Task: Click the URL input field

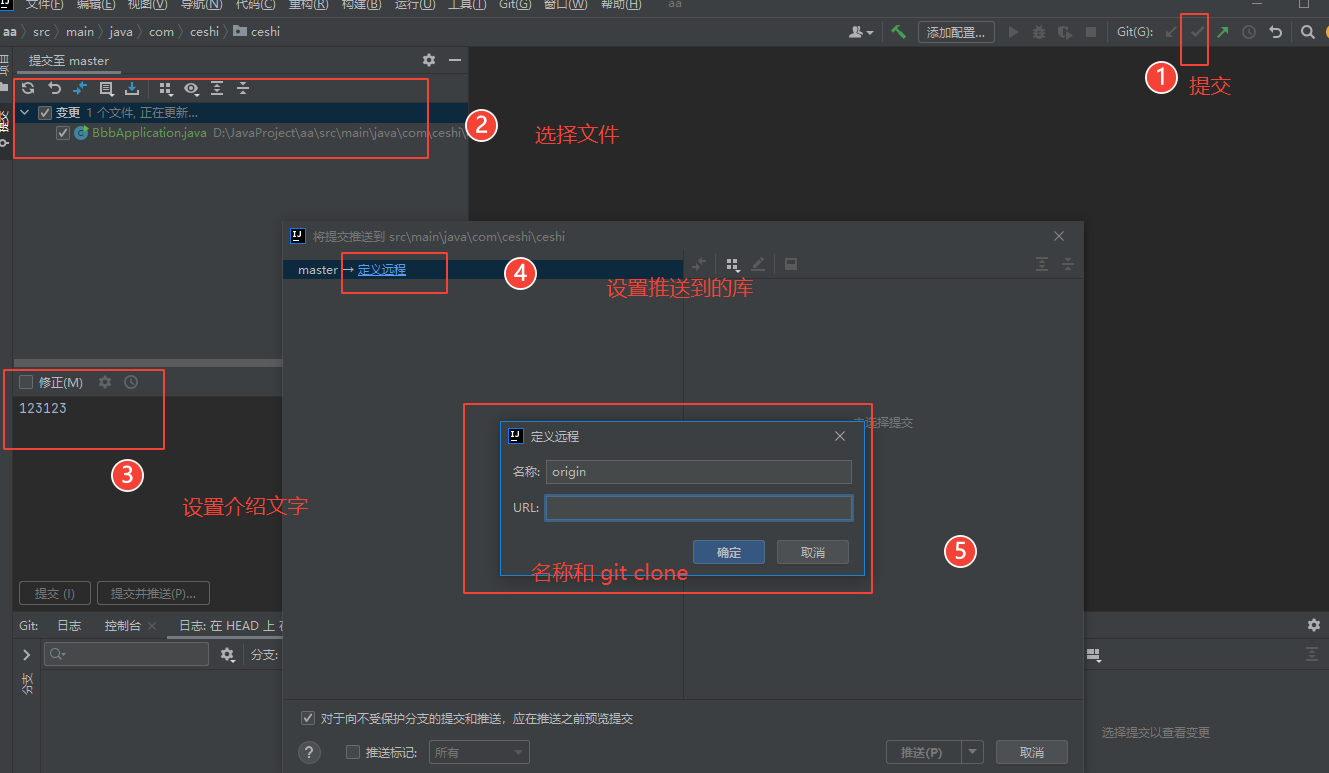Action: coord(698,508)
